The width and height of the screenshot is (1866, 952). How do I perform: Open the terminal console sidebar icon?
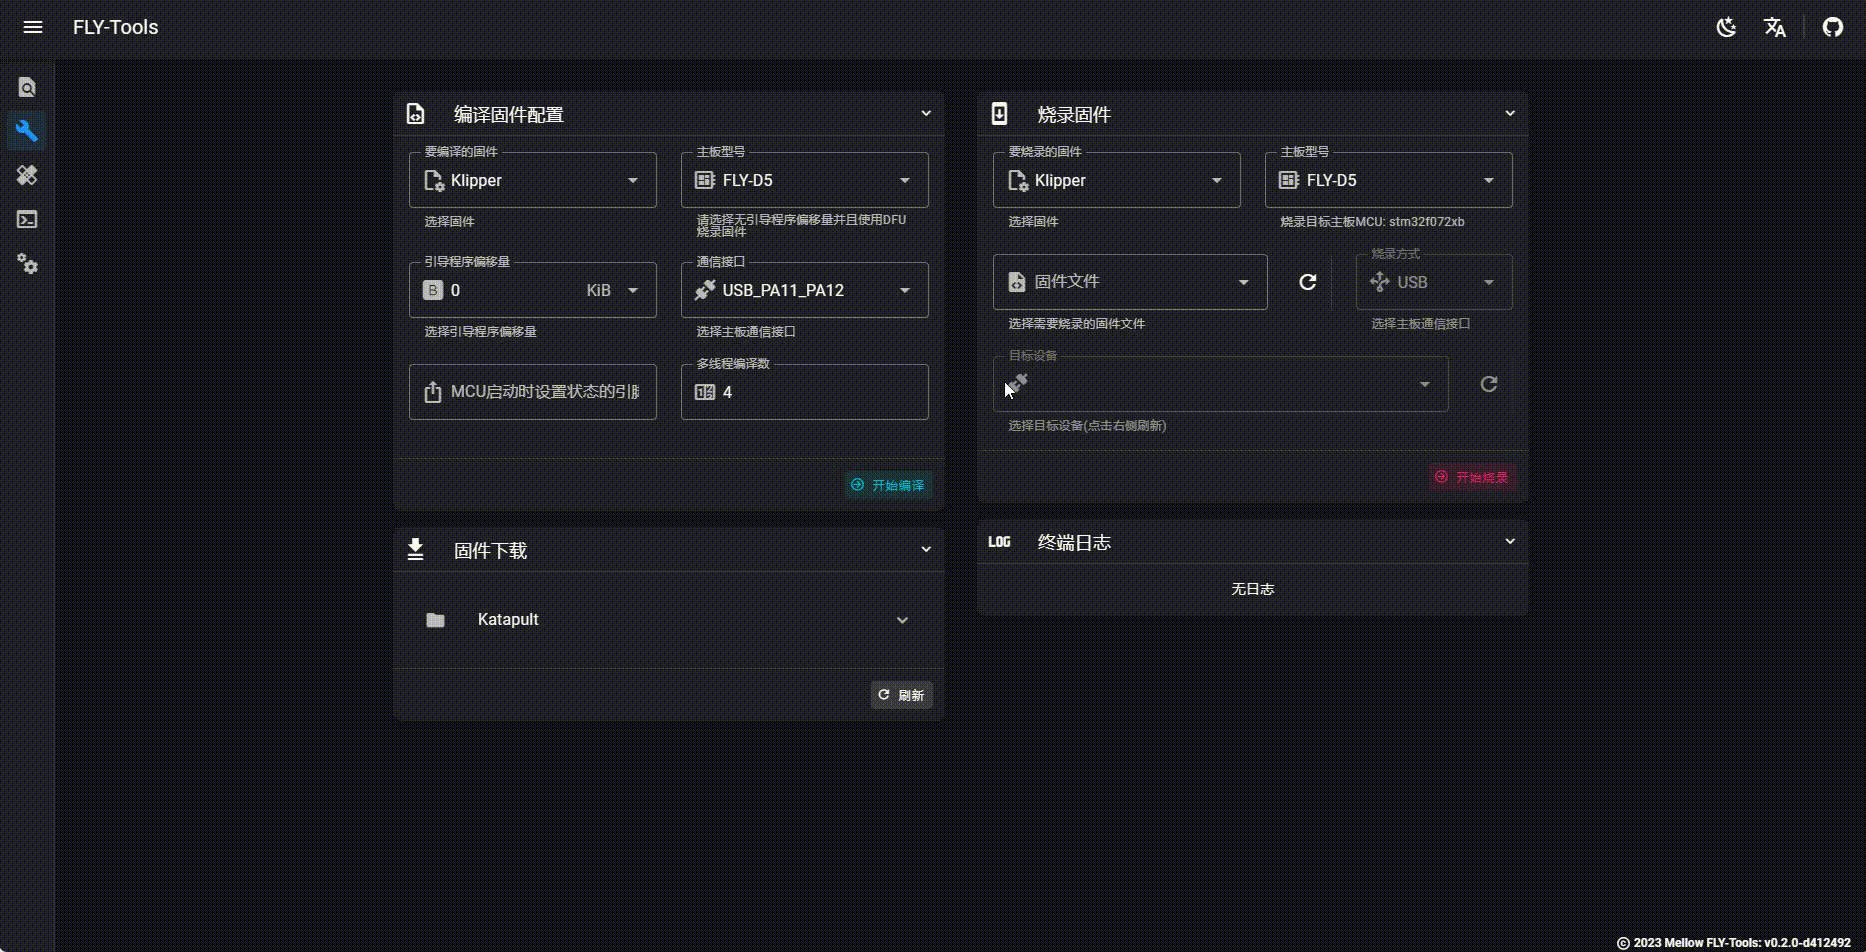[27, 220]
